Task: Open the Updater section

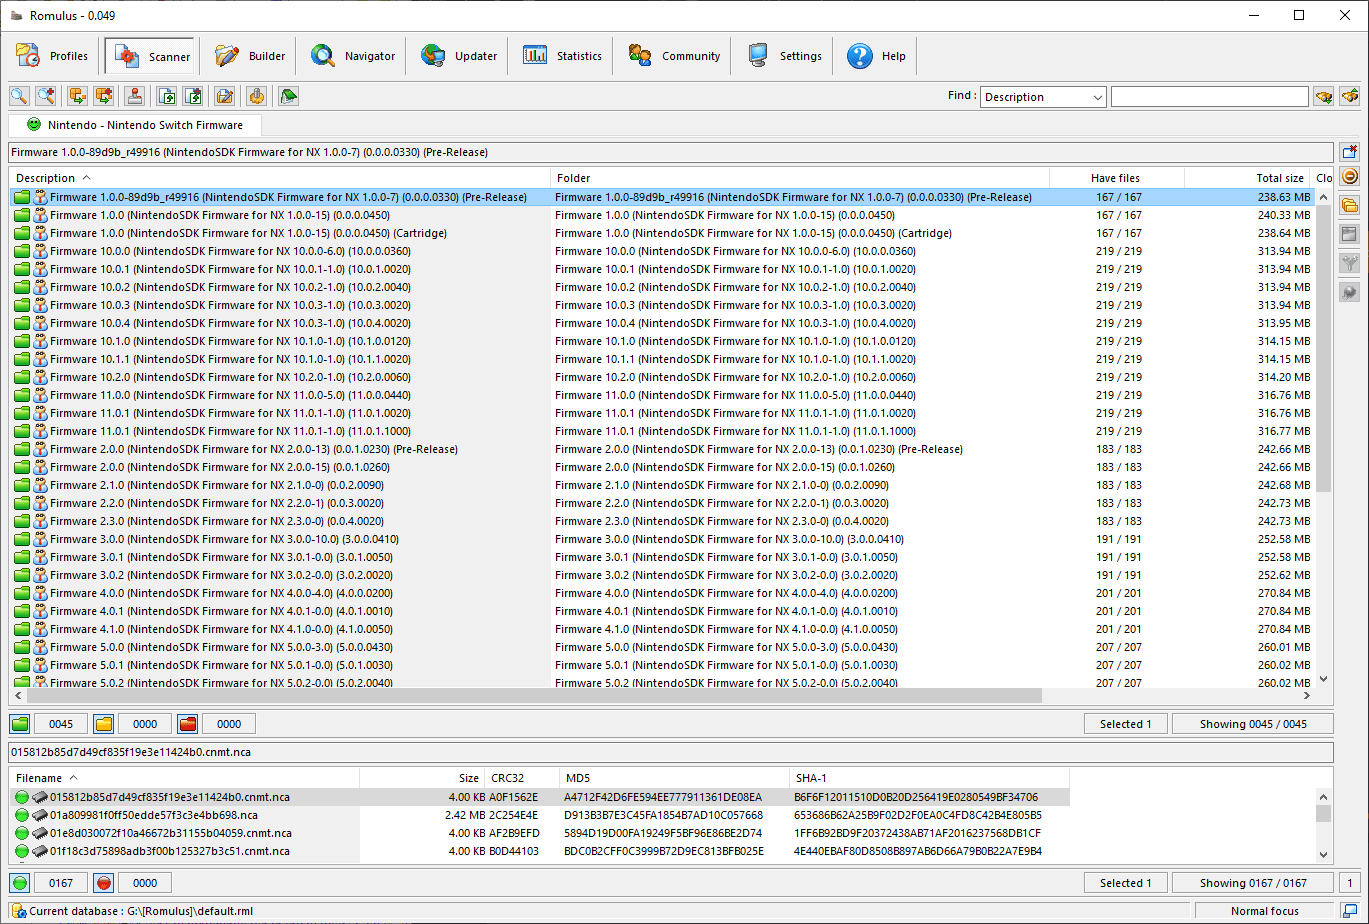Action: [x=460, y=56]
